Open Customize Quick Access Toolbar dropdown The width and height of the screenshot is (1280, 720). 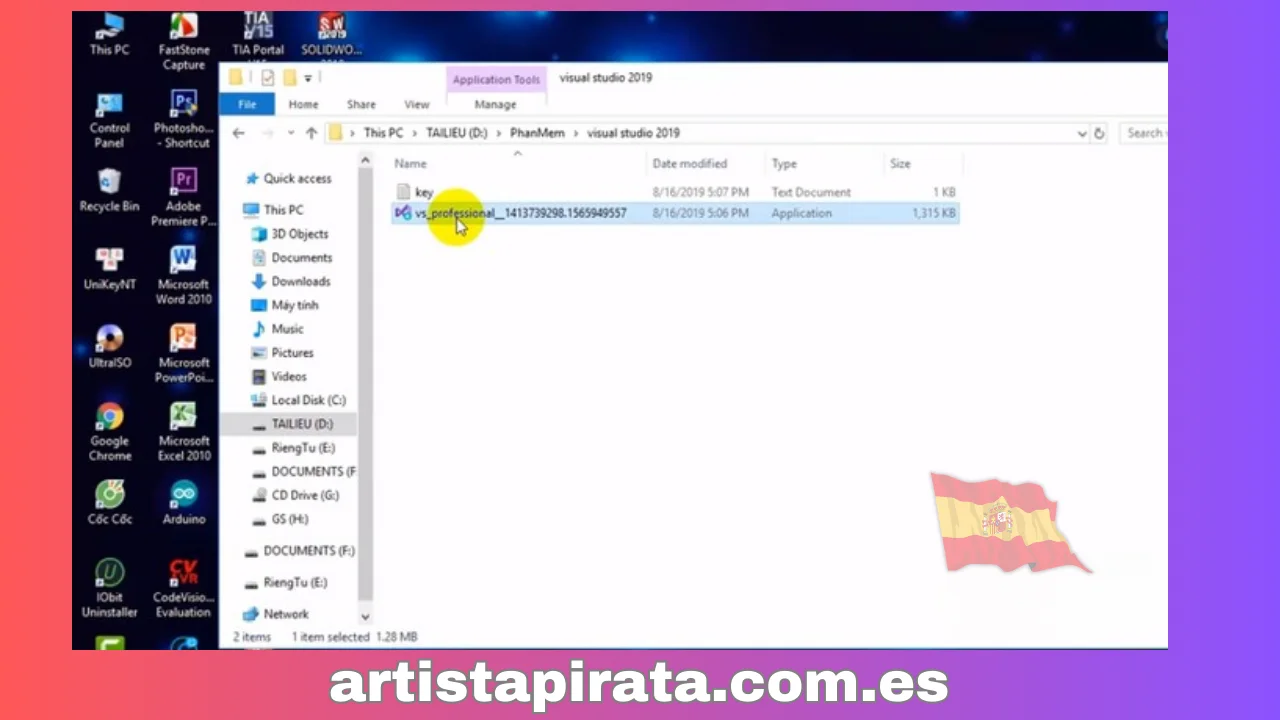308,78
